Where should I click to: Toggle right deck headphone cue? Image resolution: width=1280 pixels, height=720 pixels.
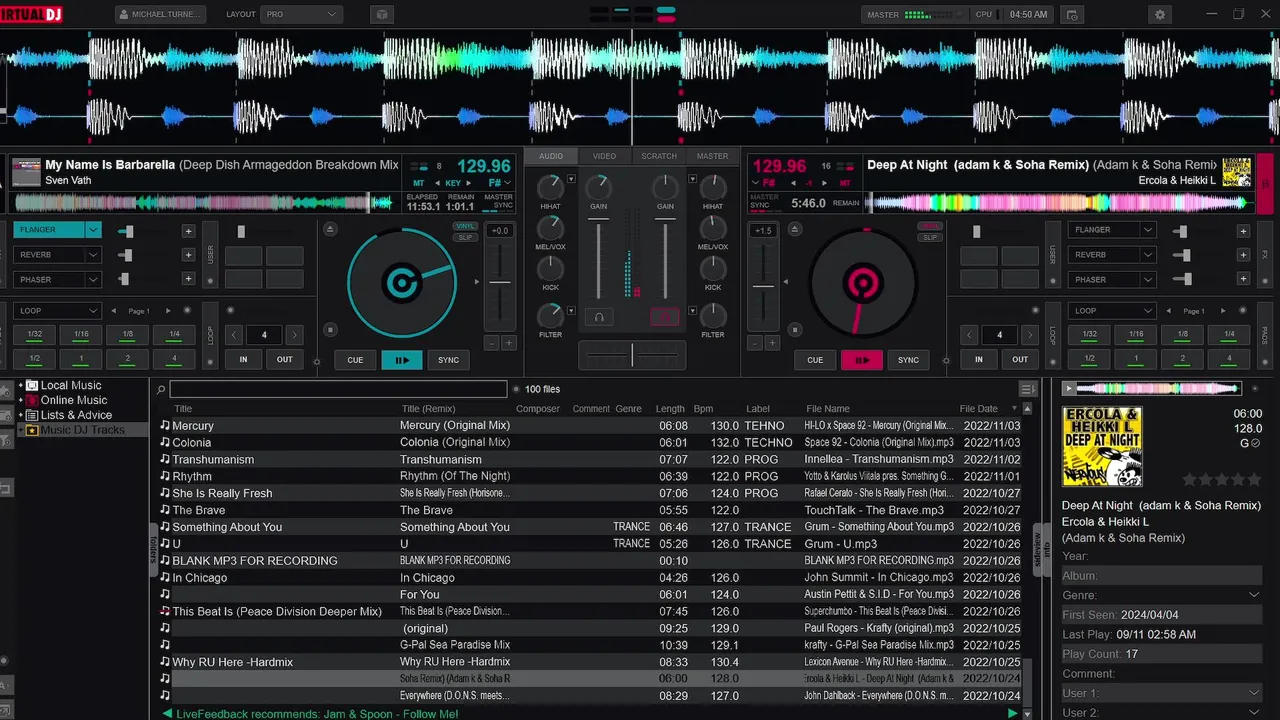(664, 317)
